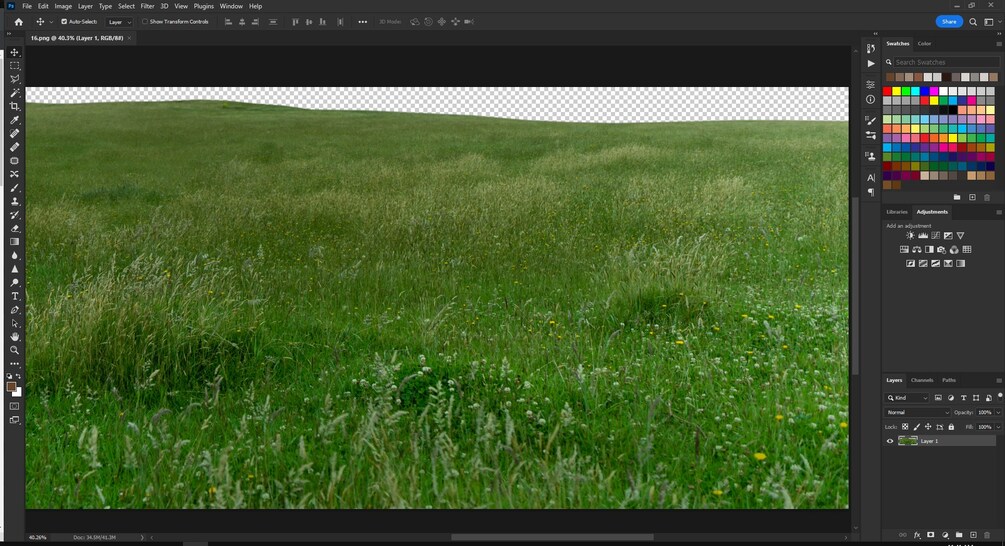Switch to the Color tab
The image size is (1005, 546).
pos(924,44)
